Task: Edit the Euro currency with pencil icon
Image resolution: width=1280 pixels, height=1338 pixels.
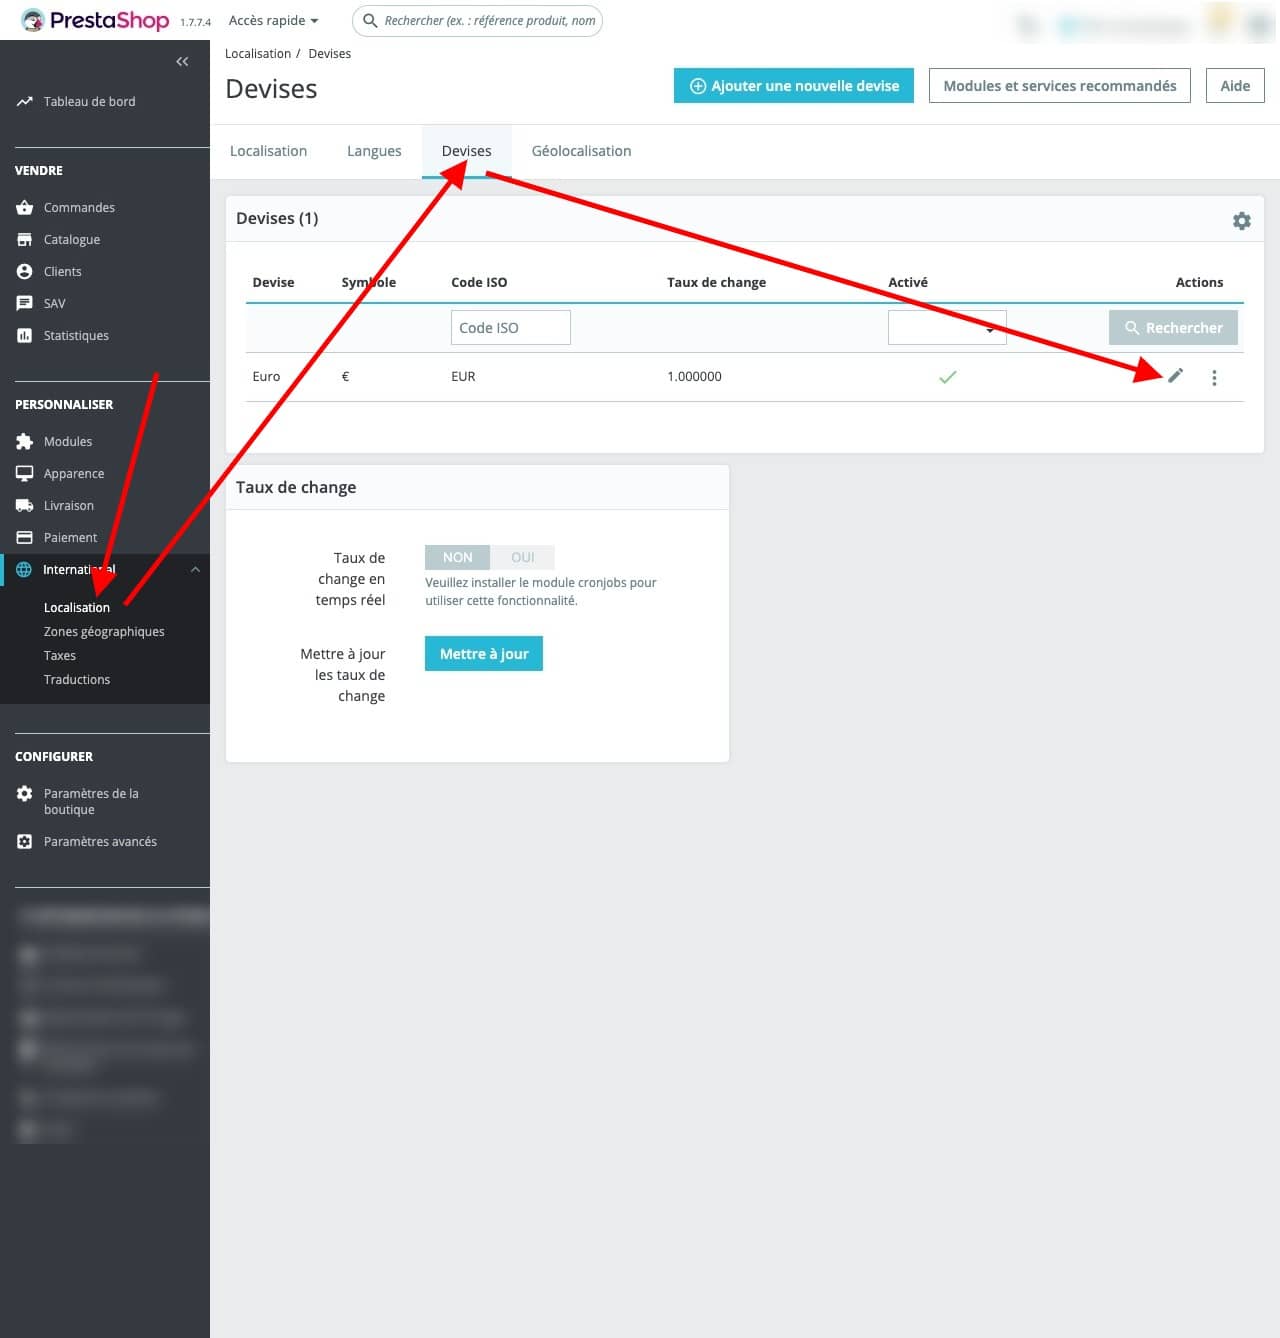Action: [1175, 376]
